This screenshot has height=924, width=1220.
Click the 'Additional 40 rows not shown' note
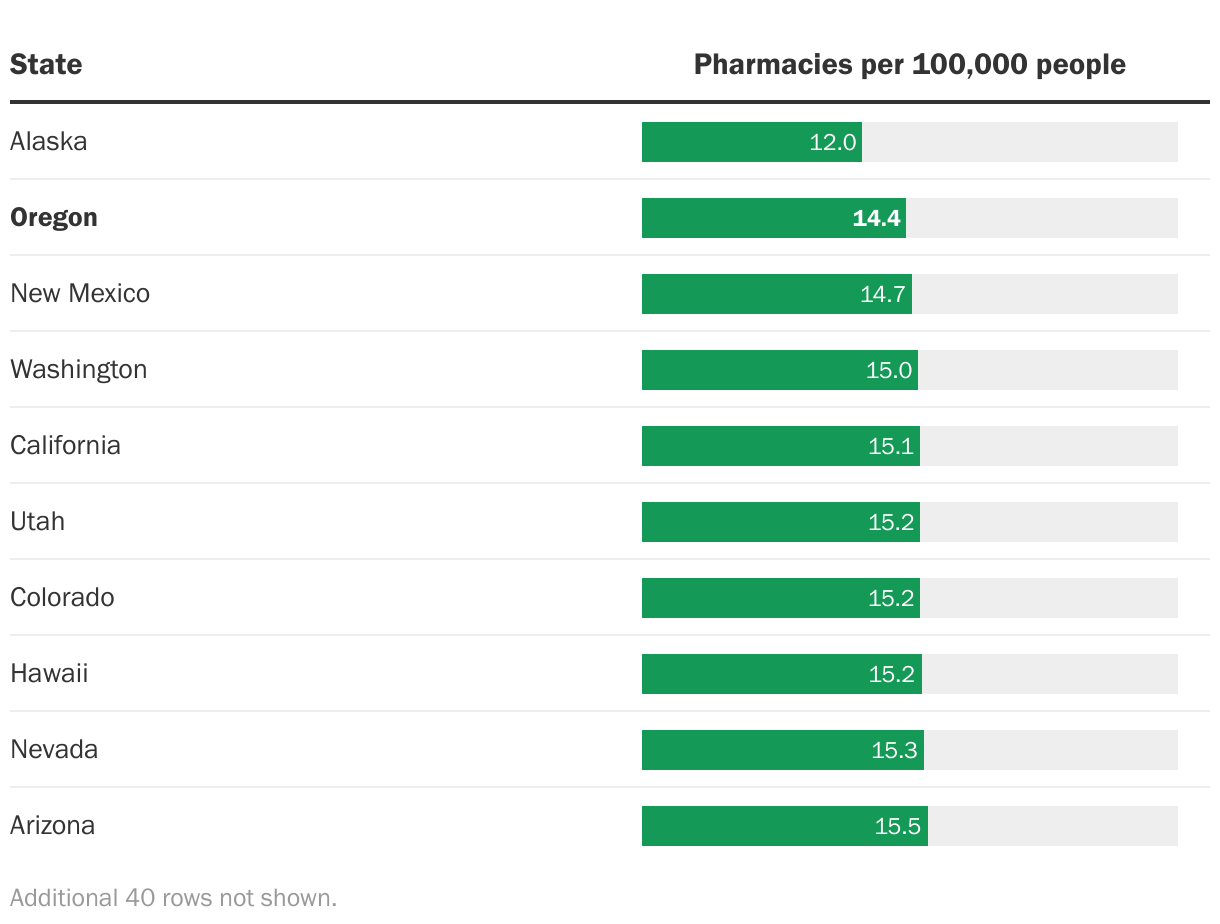tap(174, 898)
